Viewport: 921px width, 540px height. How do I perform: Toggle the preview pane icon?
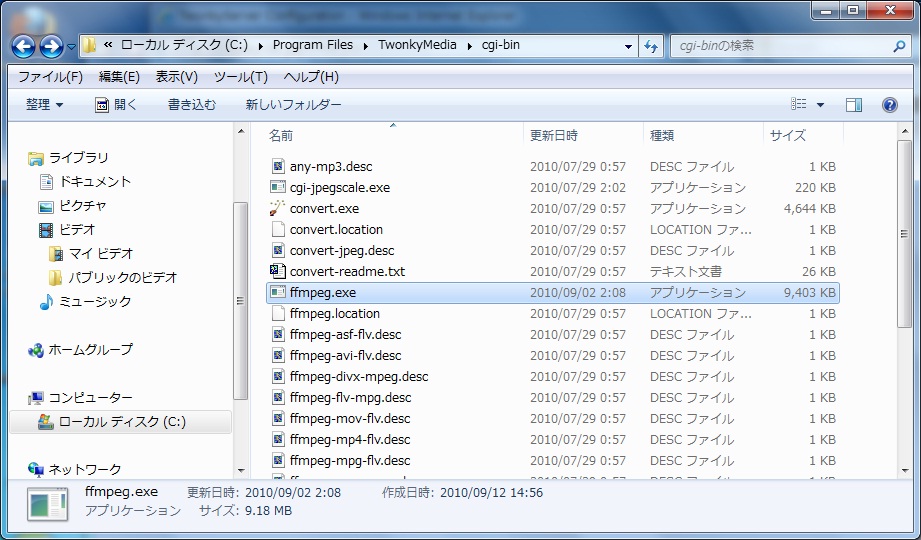[x=853, y=105]
